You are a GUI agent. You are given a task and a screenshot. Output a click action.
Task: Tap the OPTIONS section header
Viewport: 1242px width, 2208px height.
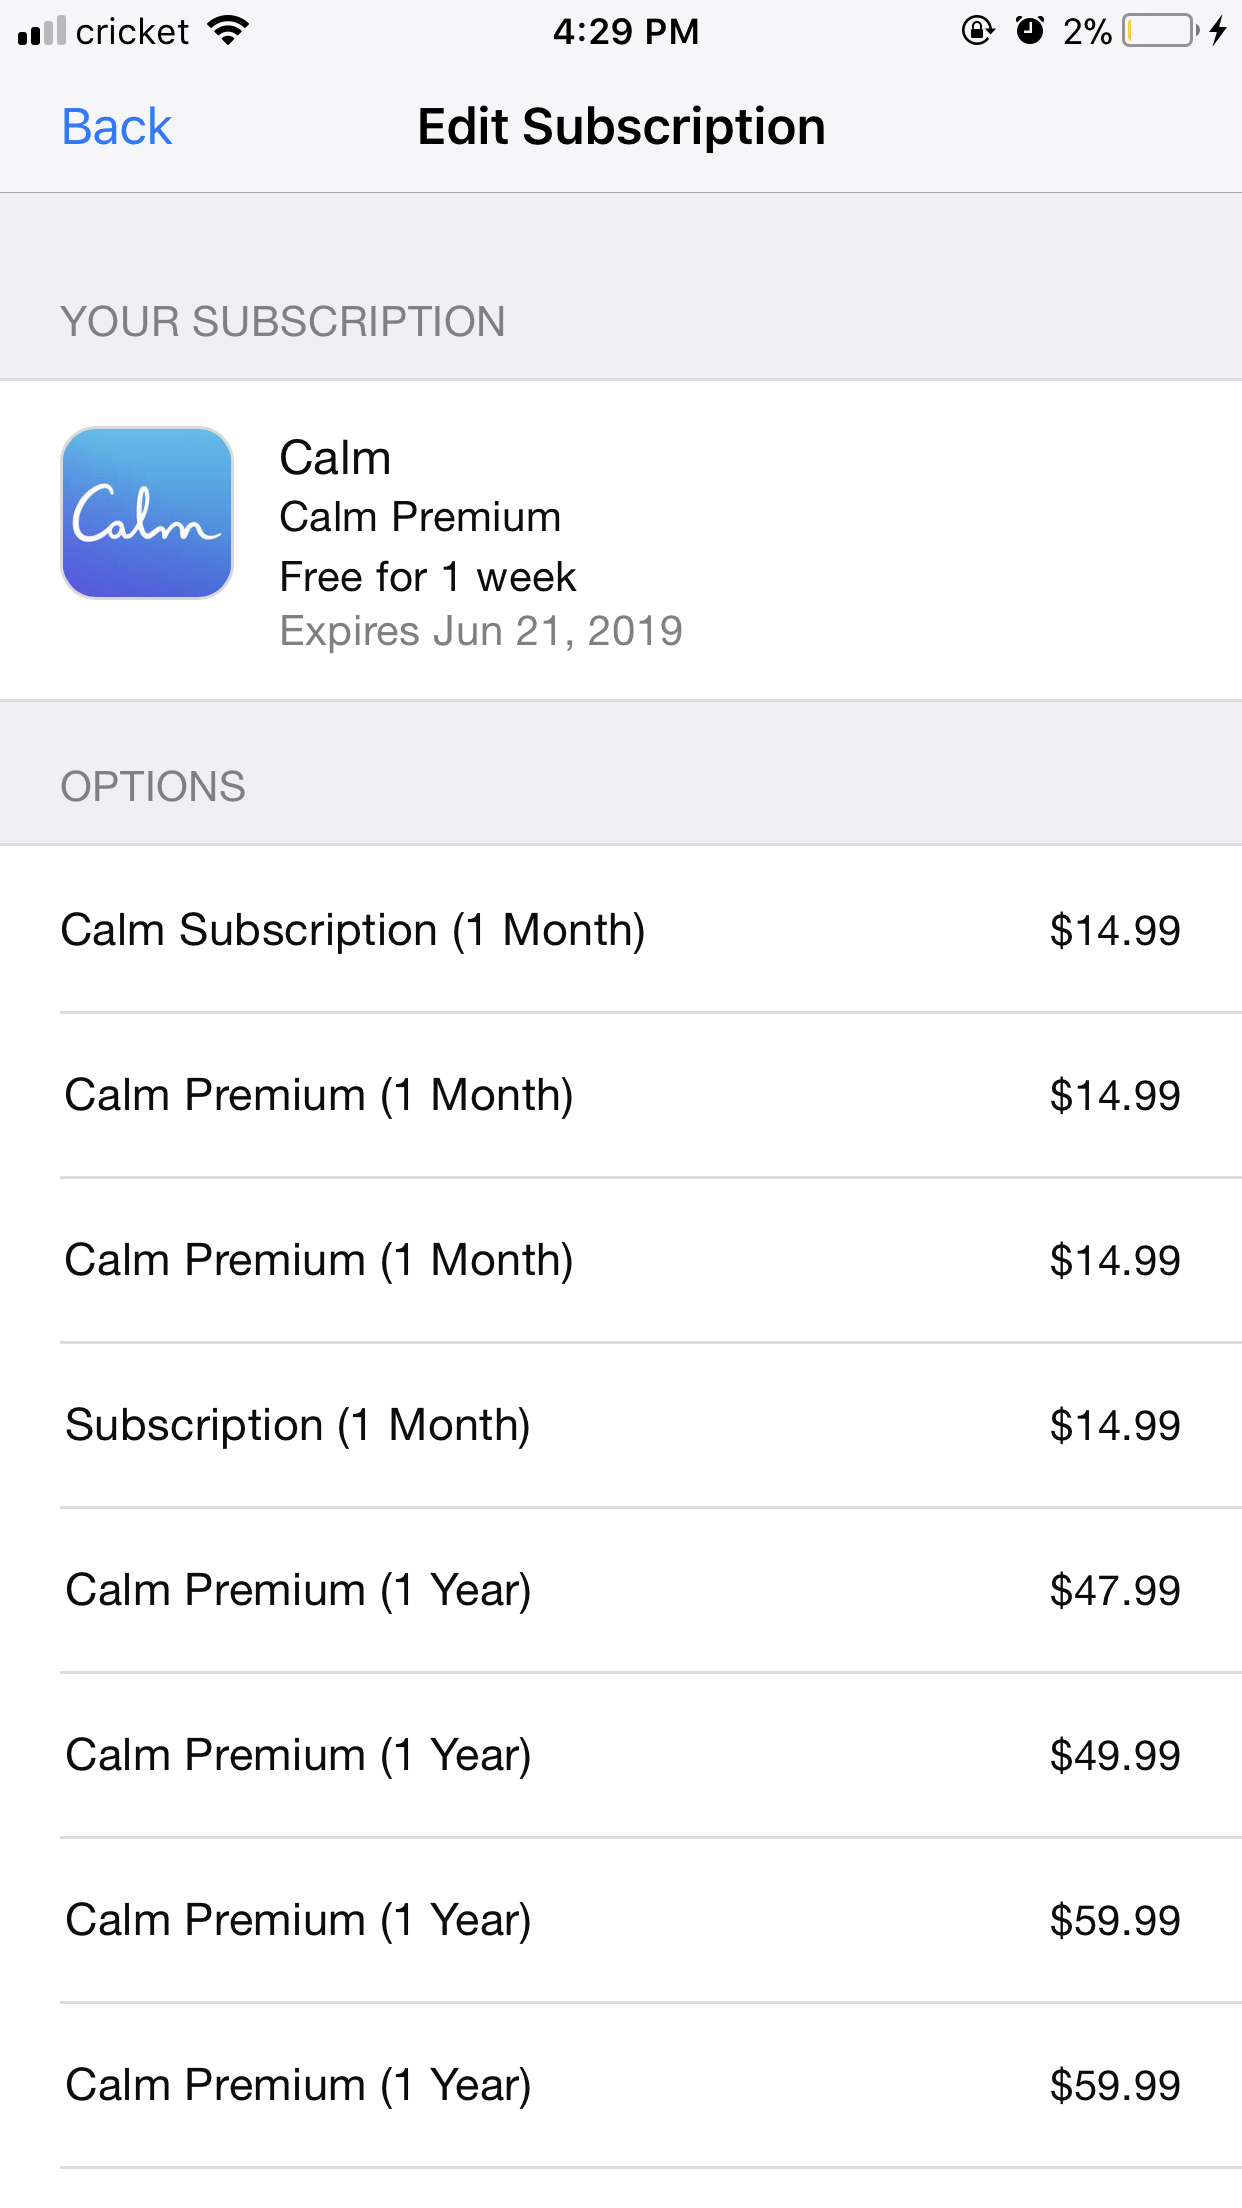pyautogui.click(x=153, y=787)
